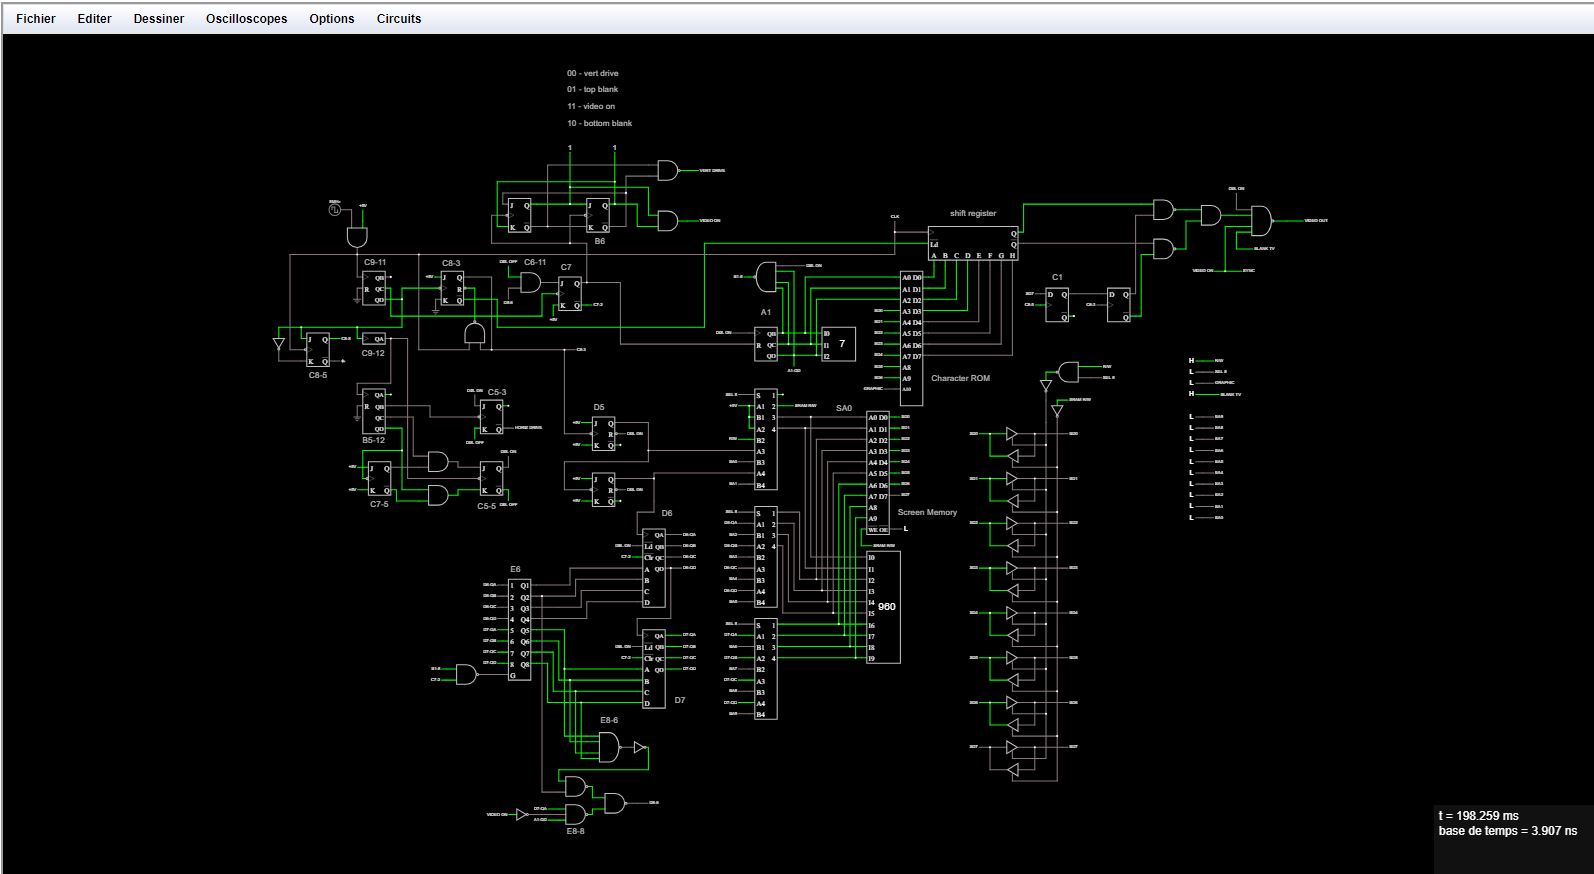Select the gate driving VIDEO OUT
The width and height of the screenshot is (1594, 874).
pyautogui.click(x=1262, y=221)
